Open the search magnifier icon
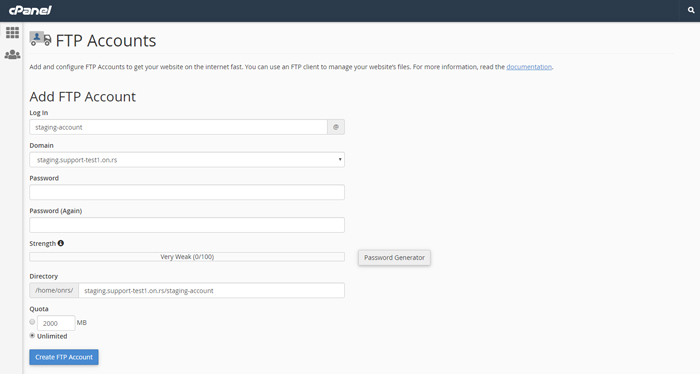Image resolution: width=700 pixels, height=374 pixels. tap(691, 10)
